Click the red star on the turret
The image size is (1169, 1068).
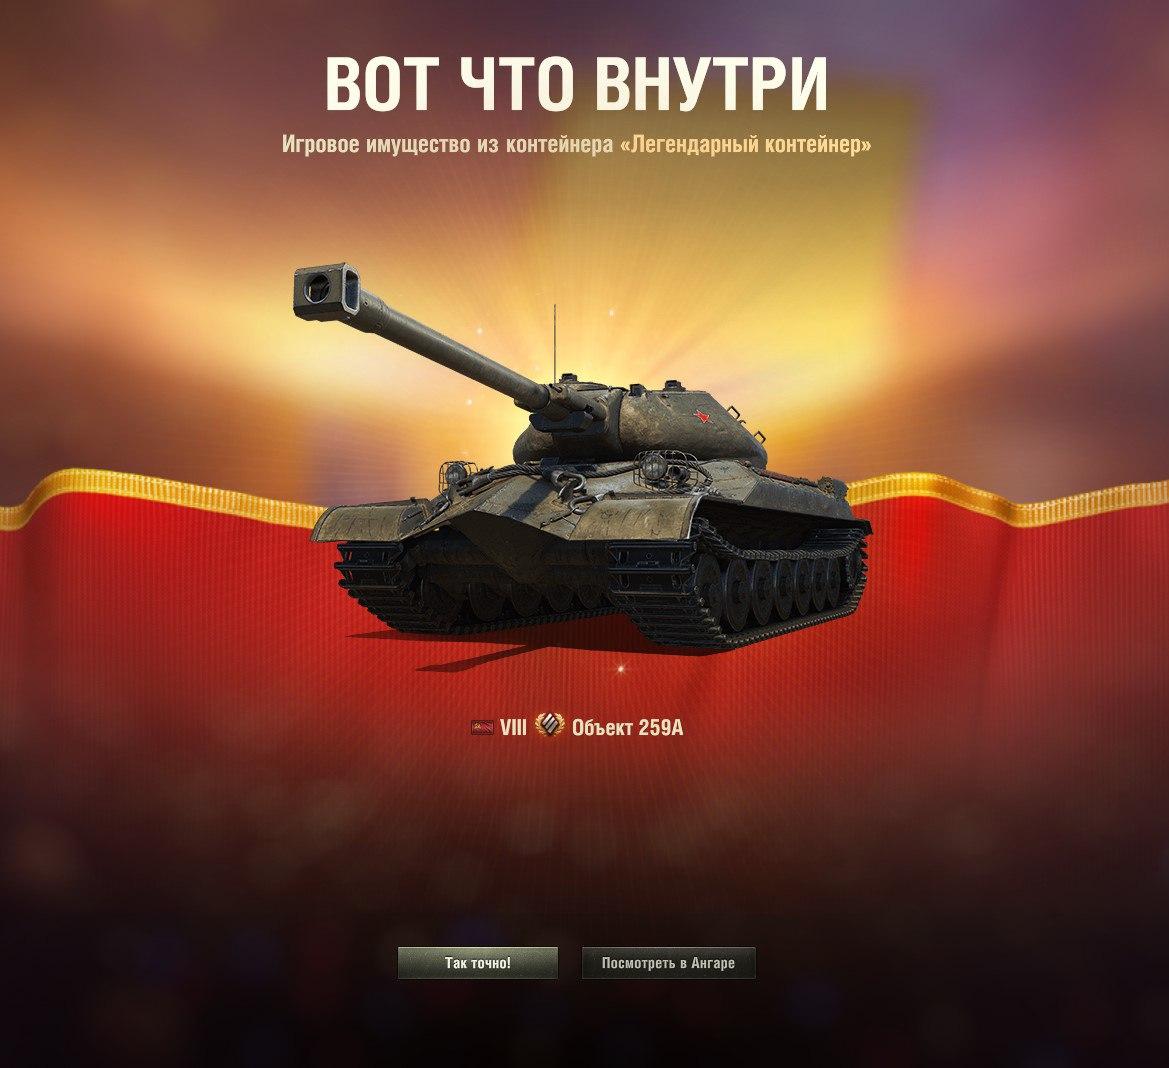[699, 416]
